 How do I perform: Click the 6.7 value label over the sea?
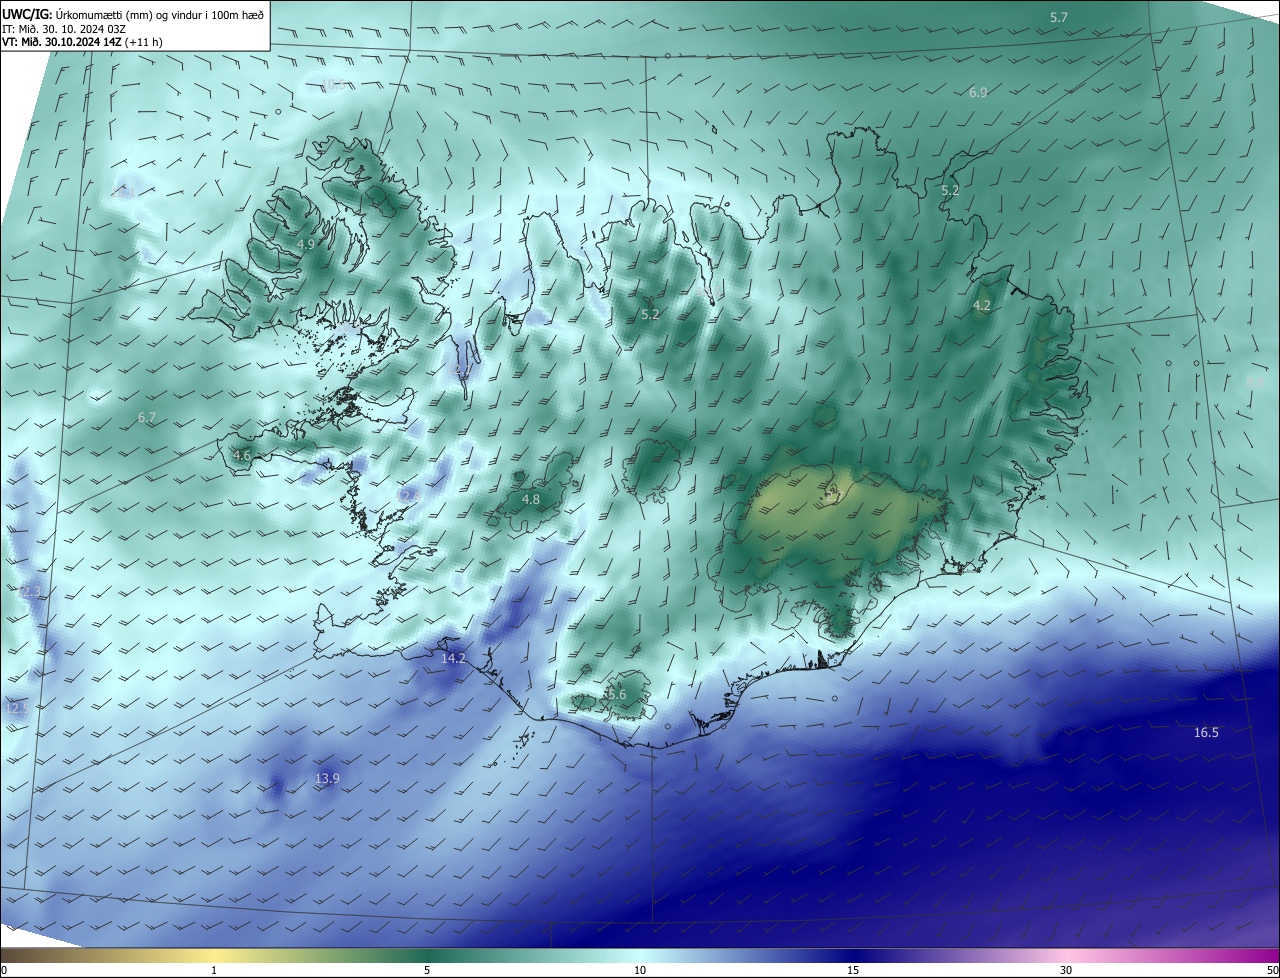147,417
